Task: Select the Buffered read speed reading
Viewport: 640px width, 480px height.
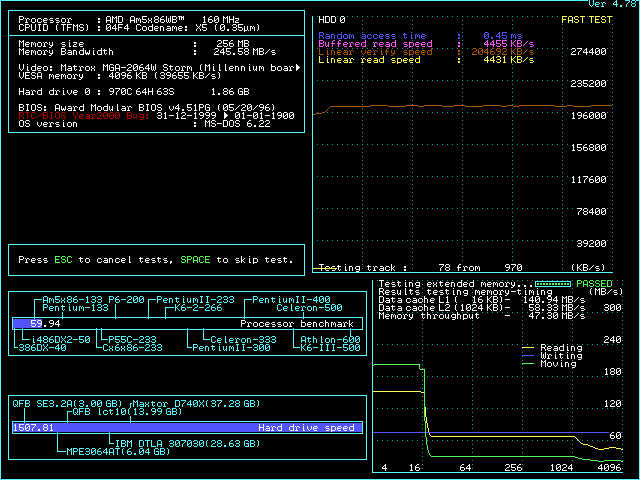Action: [426, 44]
